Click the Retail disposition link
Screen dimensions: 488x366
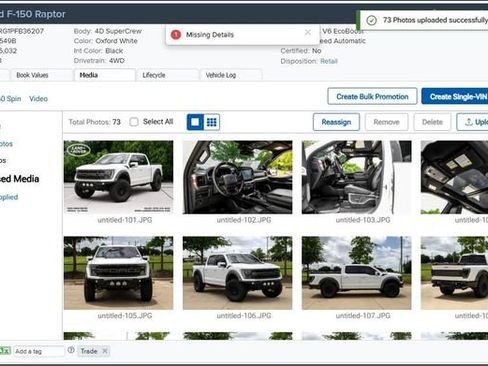tap(329, 61)
